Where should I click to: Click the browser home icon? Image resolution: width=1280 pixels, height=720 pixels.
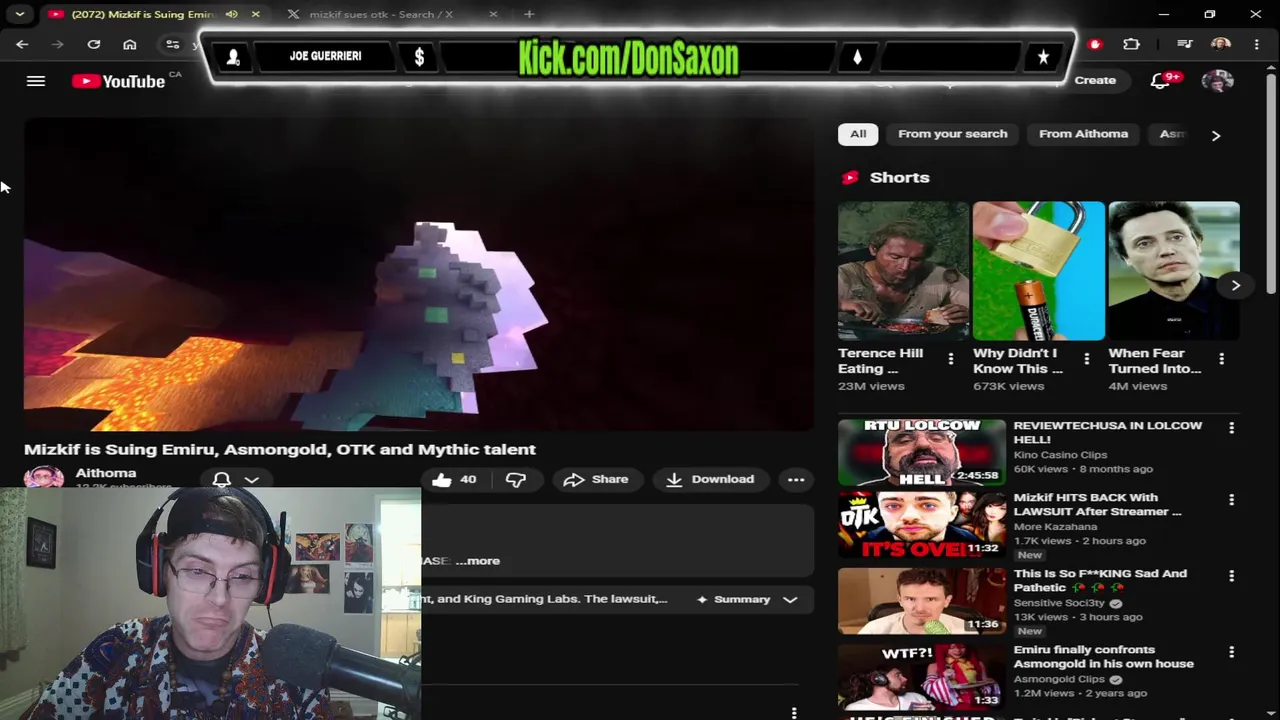(x=130, y=44)
